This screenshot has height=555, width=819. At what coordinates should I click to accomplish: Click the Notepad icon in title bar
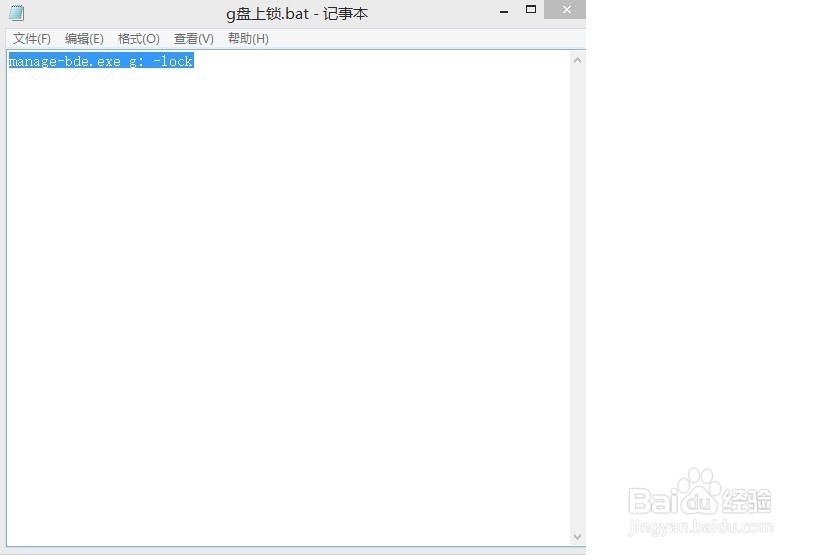tap(16, 13)
